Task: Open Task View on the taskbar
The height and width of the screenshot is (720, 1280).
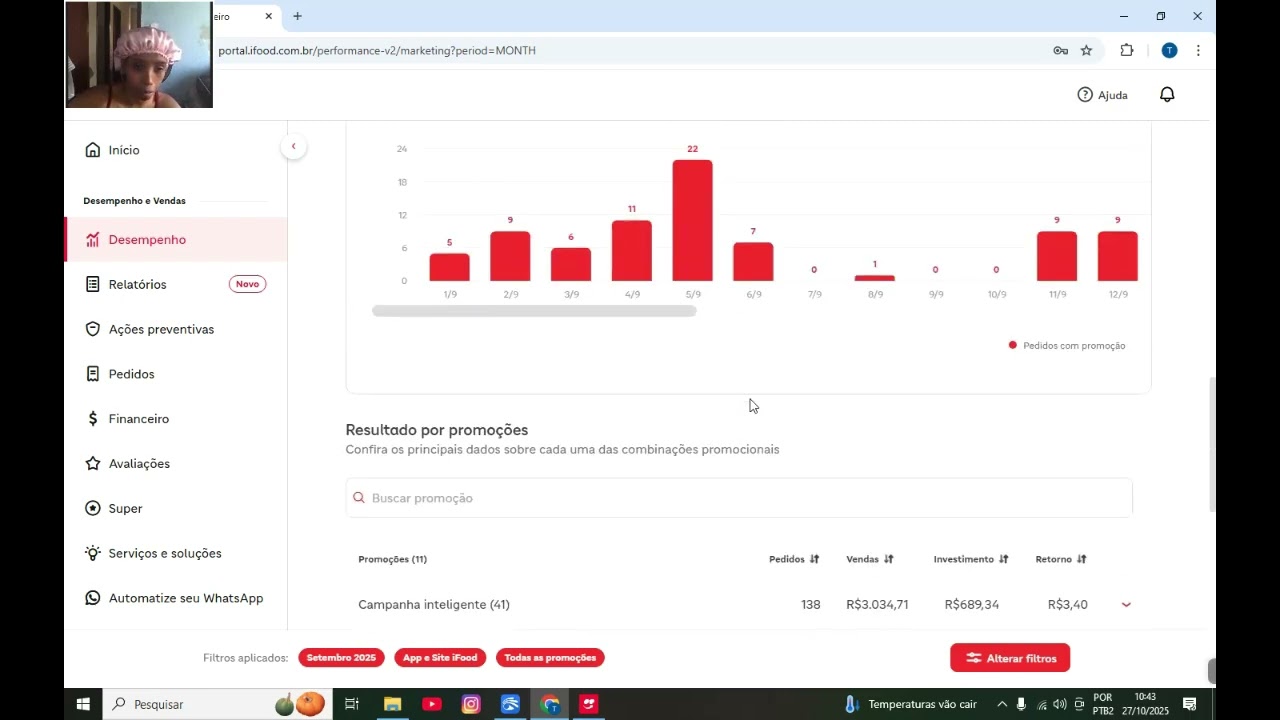Action: coord(352,704)
